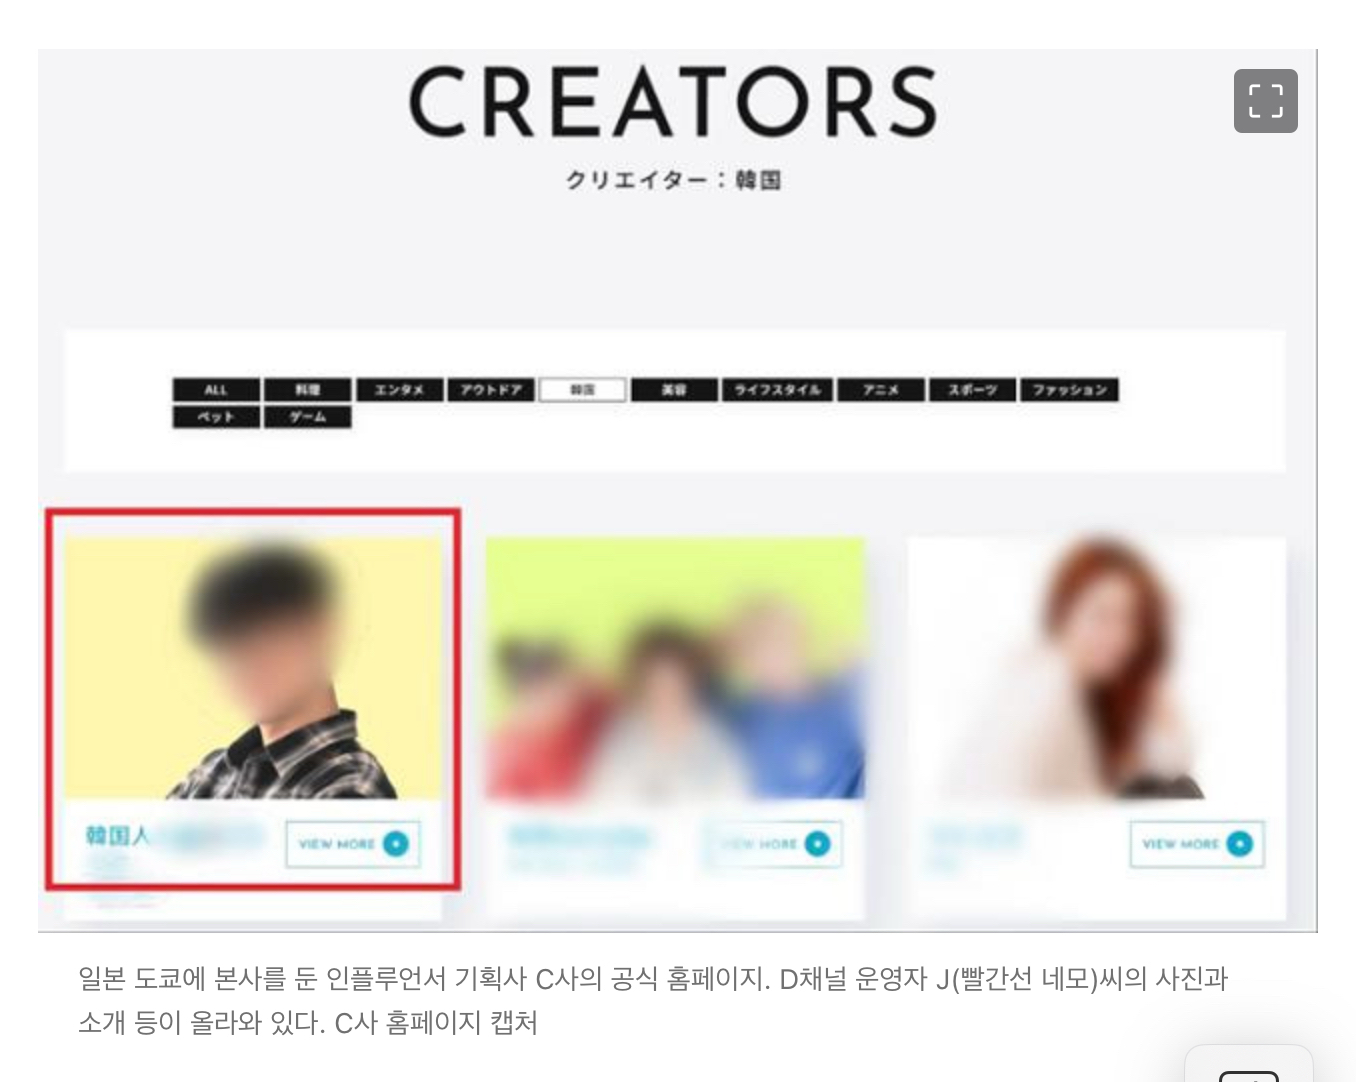Select the 美容 category filter
This screenshot has height=1082, width=1356.
coord(674,390)
